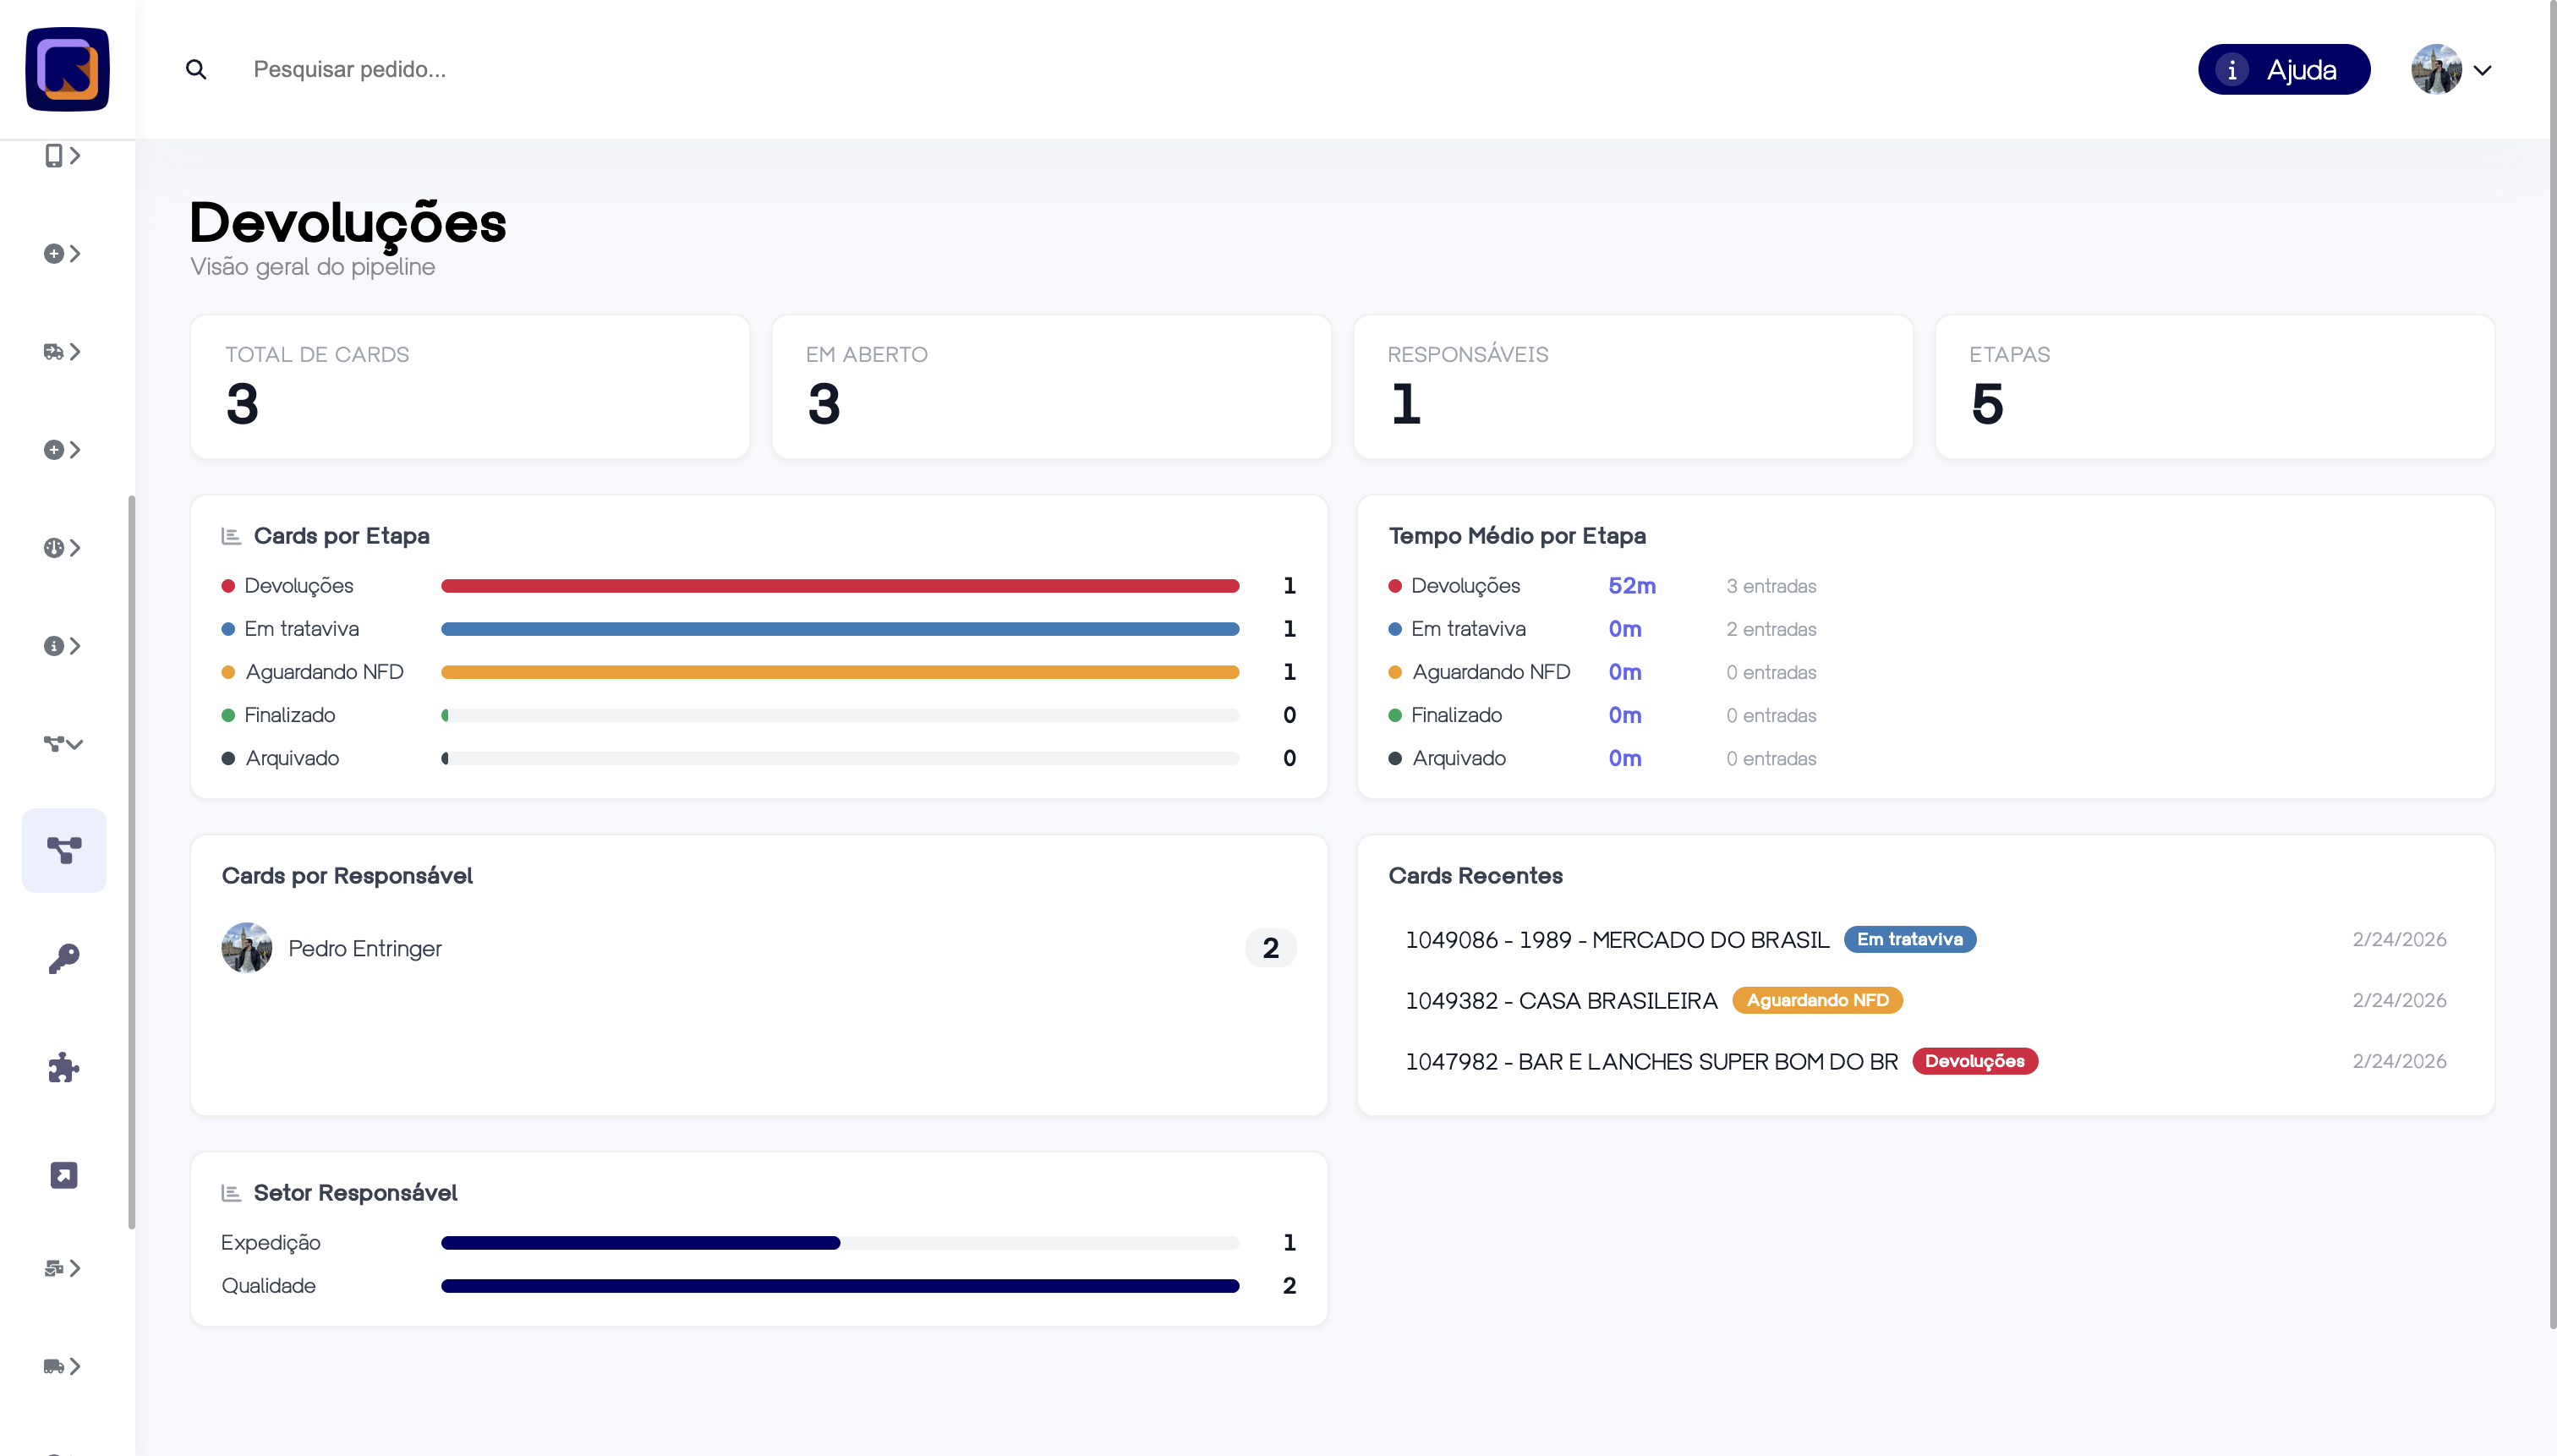This screenshot has width=2557, height=1456.
Task: Open card 1049086 - 1989 - MERCADO DO BRASIL
Action: (x=1616, y=940)
